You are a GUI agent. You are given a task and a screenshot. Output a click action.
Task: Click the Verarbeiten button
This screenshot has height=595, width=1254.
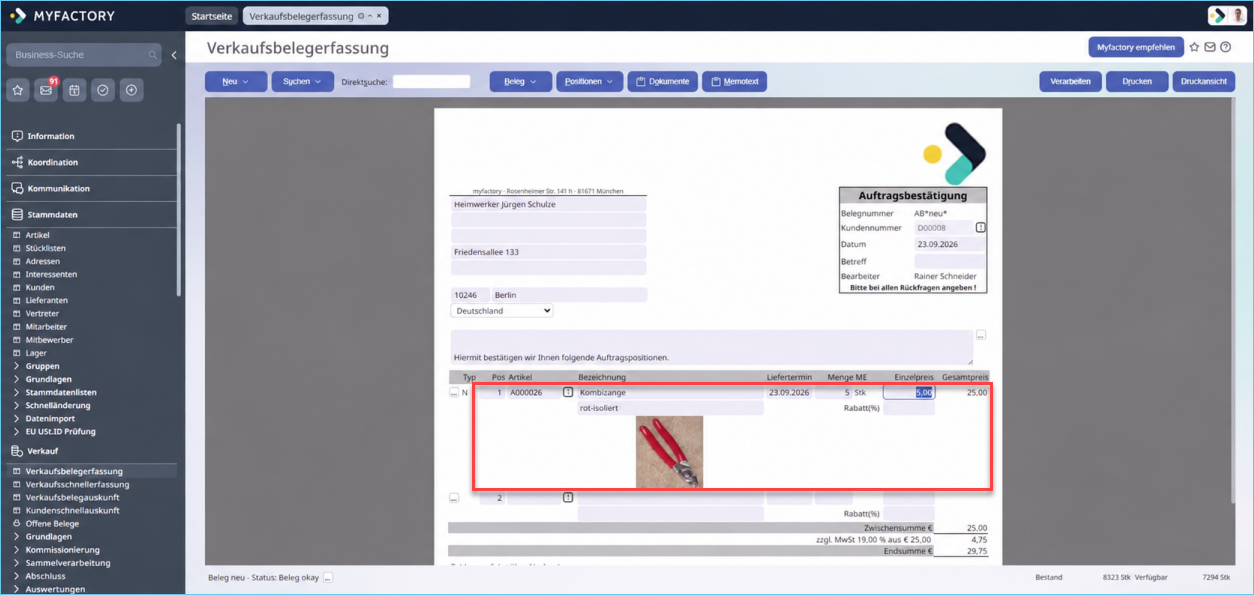pos(1070,82)
